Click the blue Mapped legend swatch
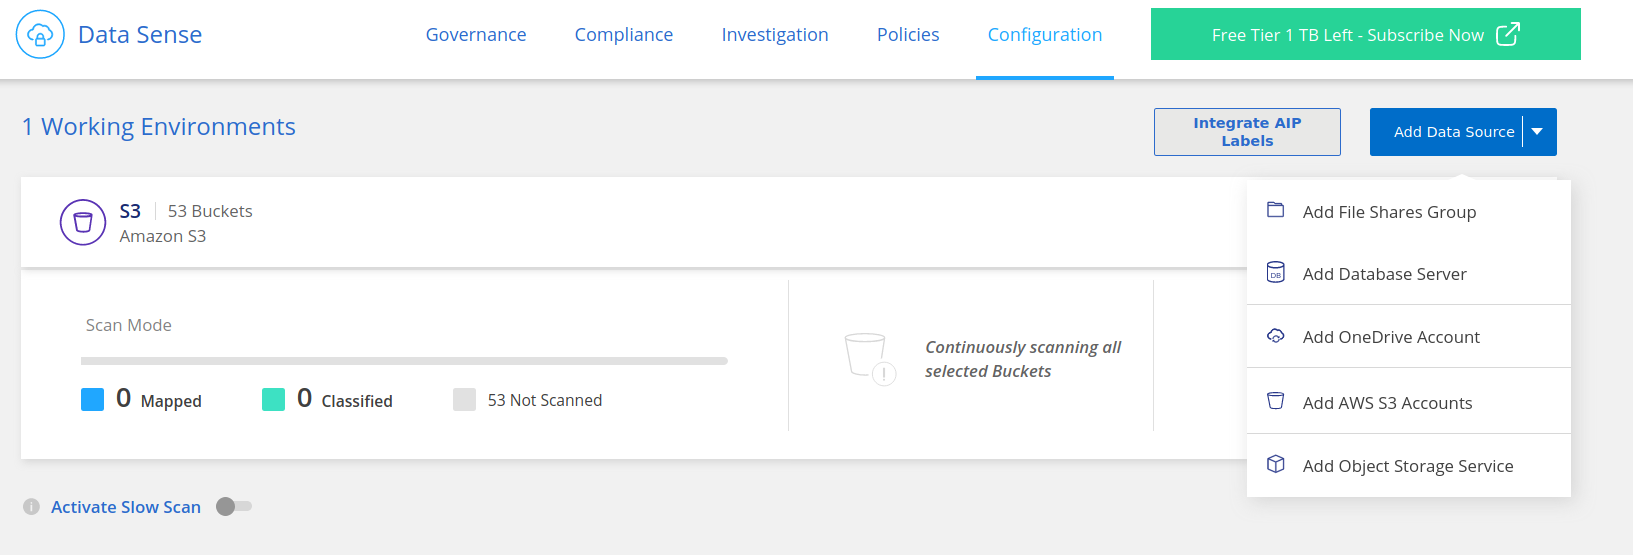Screen dimensions: 1633x555 92,400
